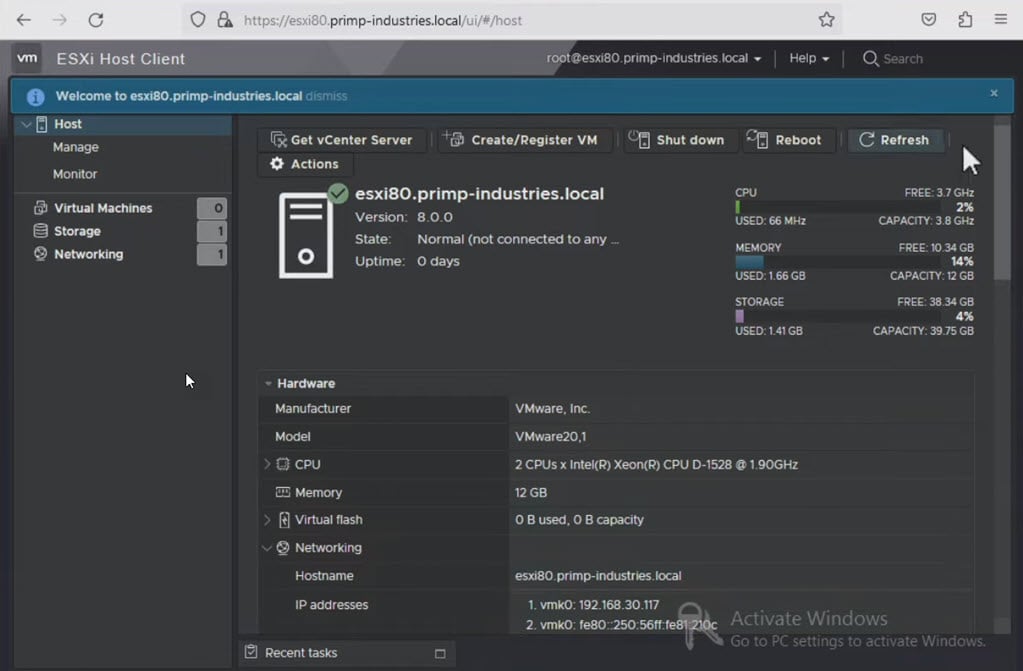Viewport: 1023px width, 671px height.
Task: Click the Version value 8.0.0
Action: click(x=435, y=217)
